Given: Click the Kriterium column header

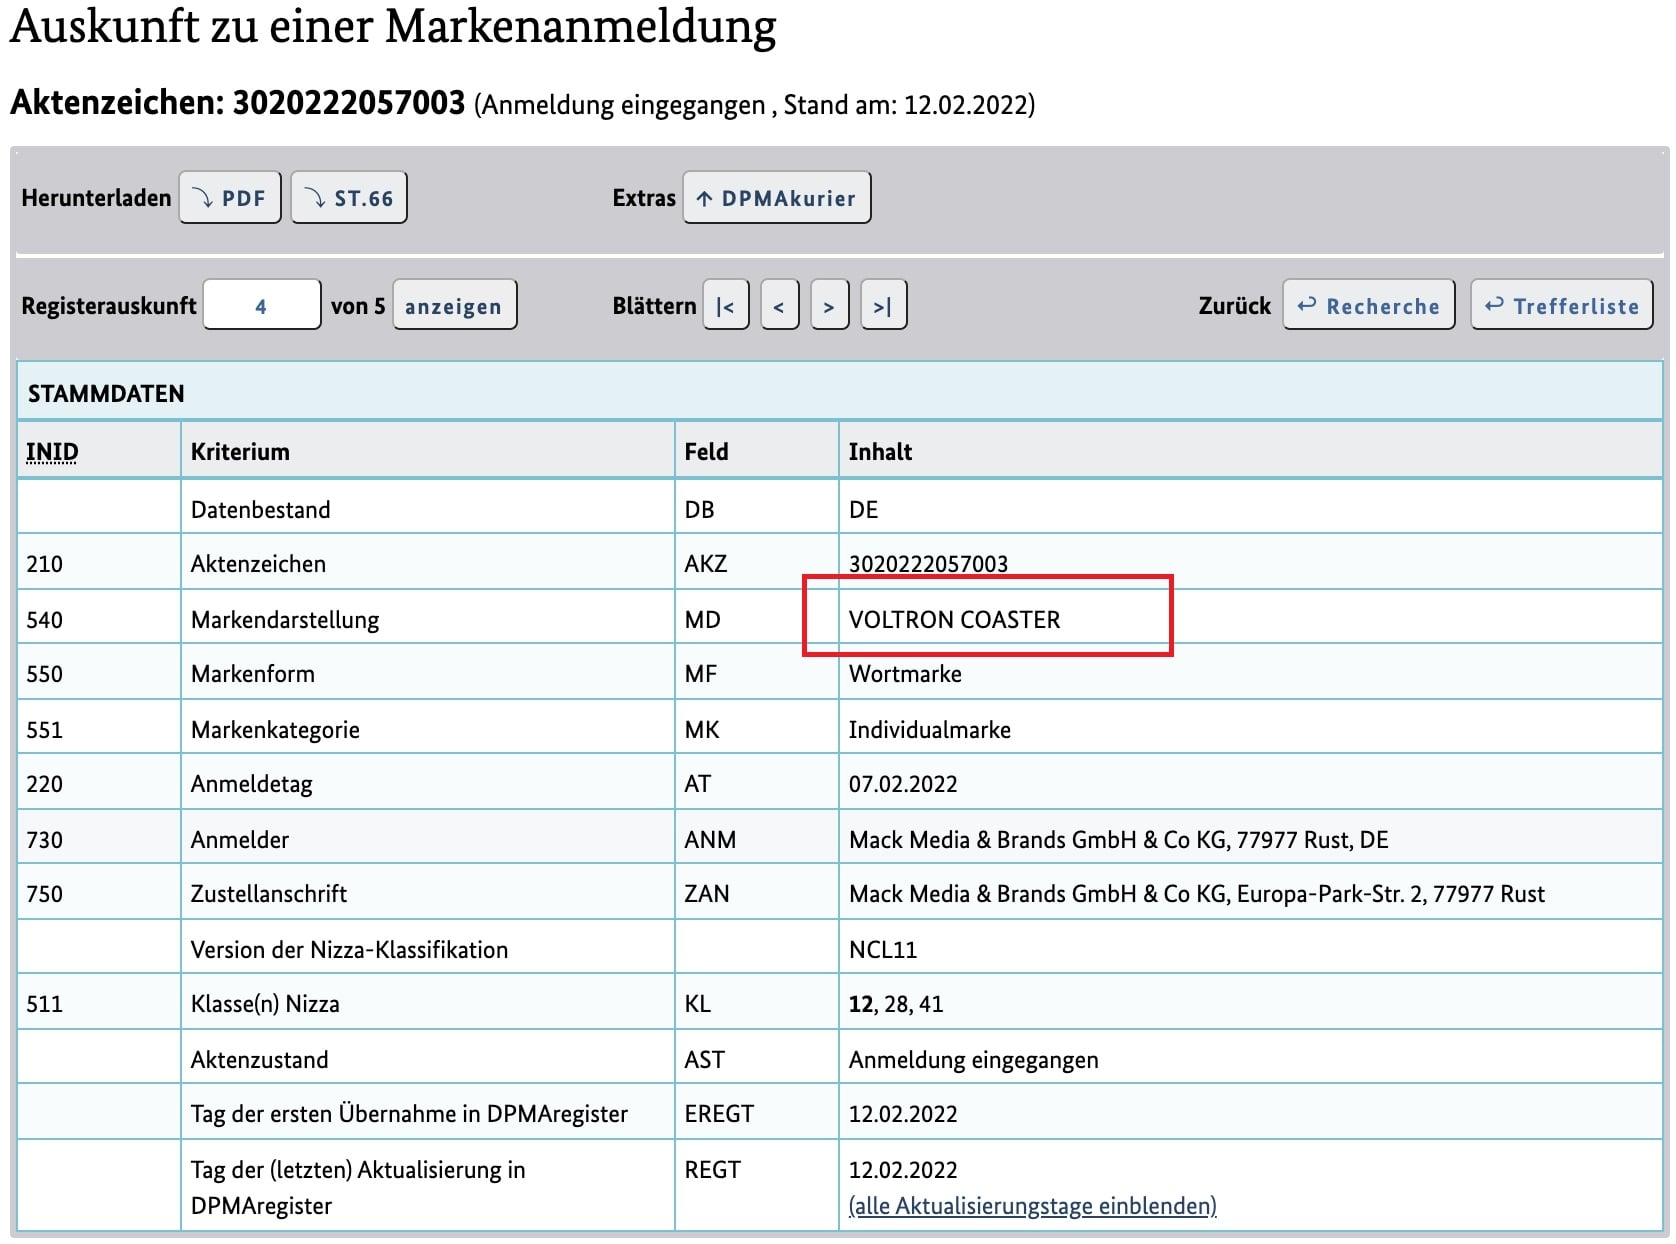Looking at the screenshot, I should 240,452.
